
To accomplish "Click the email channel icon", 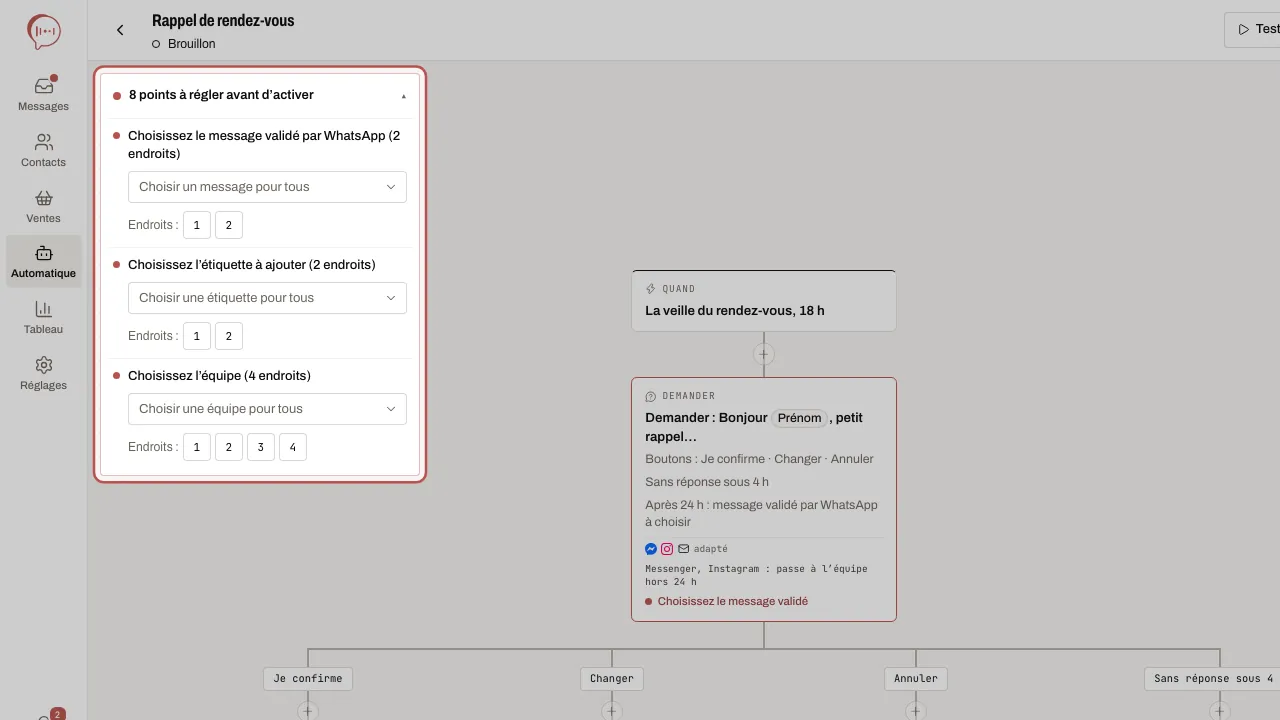I will pos(683,549).
